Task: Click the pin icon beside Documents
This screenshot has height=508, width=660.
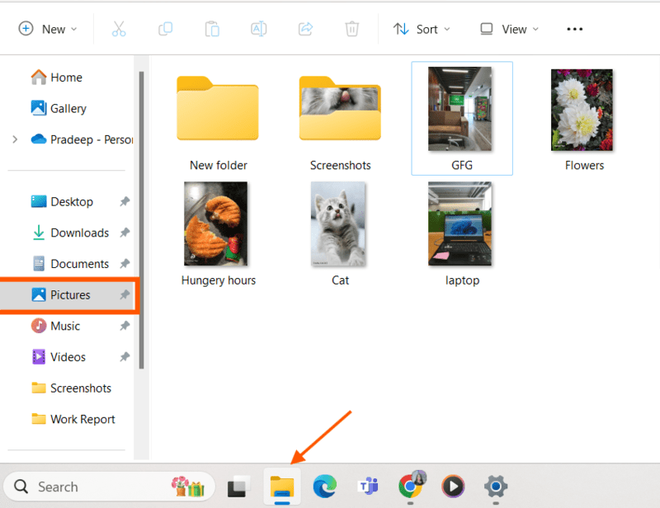Action: click(x=125, y=264)
